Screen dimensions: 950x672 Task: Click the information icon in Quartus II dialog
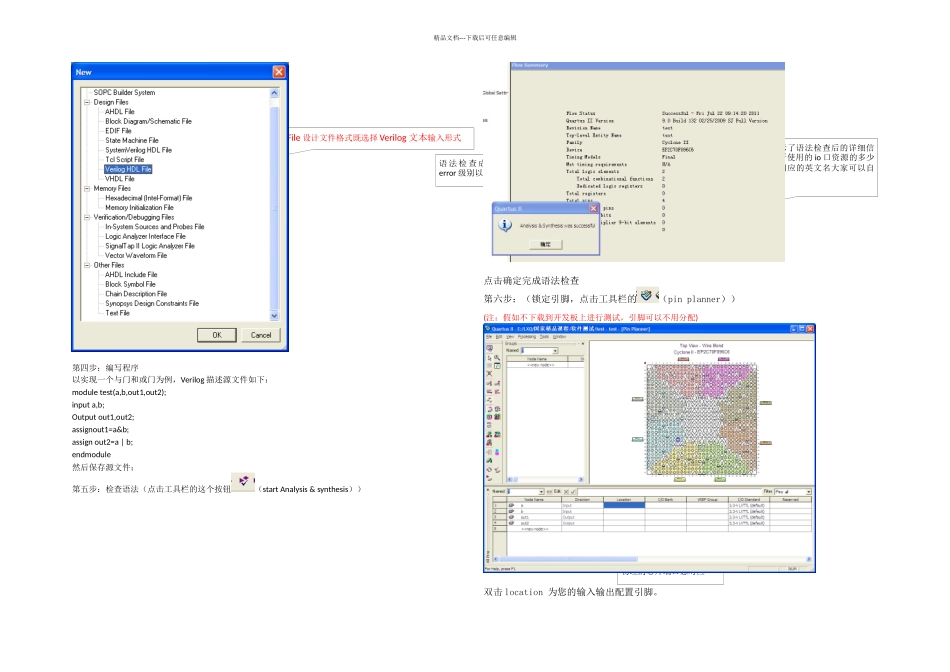tap(505, 225)
